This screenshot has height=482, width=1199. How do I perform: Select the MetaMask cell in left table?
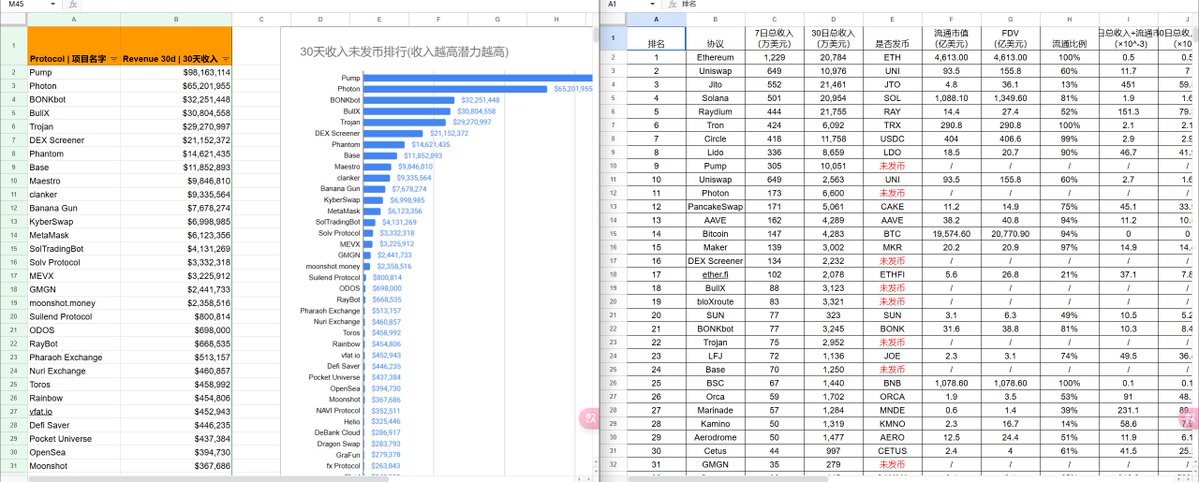(73, 236)
